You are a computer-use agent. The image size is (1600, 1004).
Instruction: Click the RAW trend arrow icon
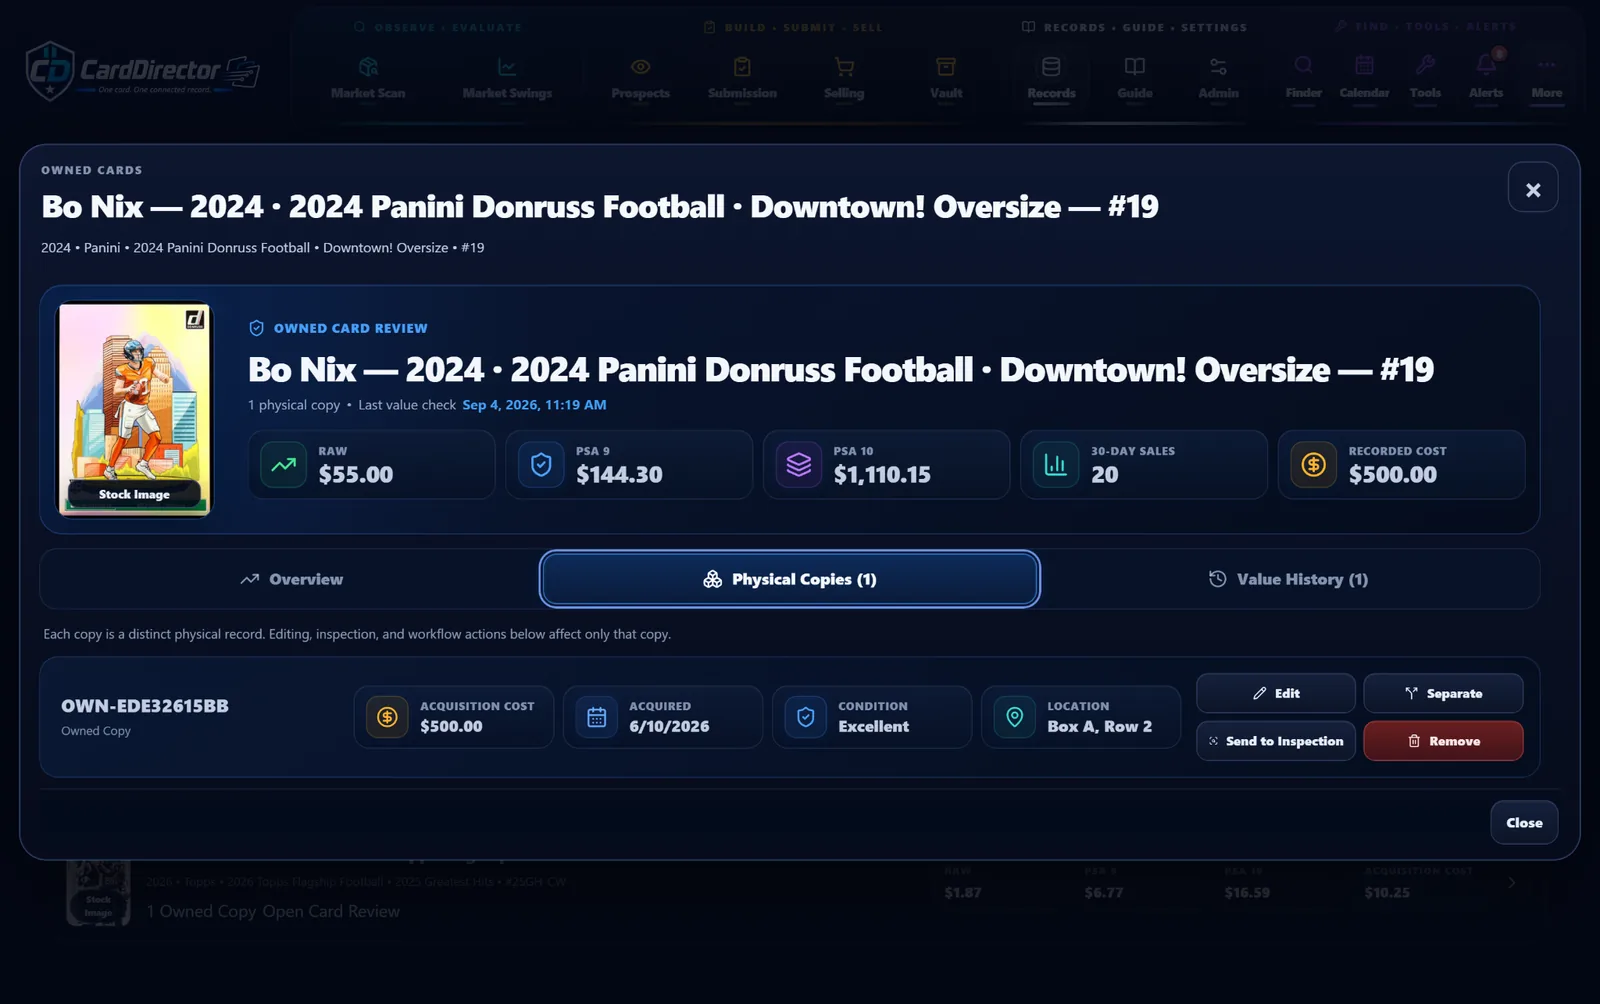click(284, 465)
